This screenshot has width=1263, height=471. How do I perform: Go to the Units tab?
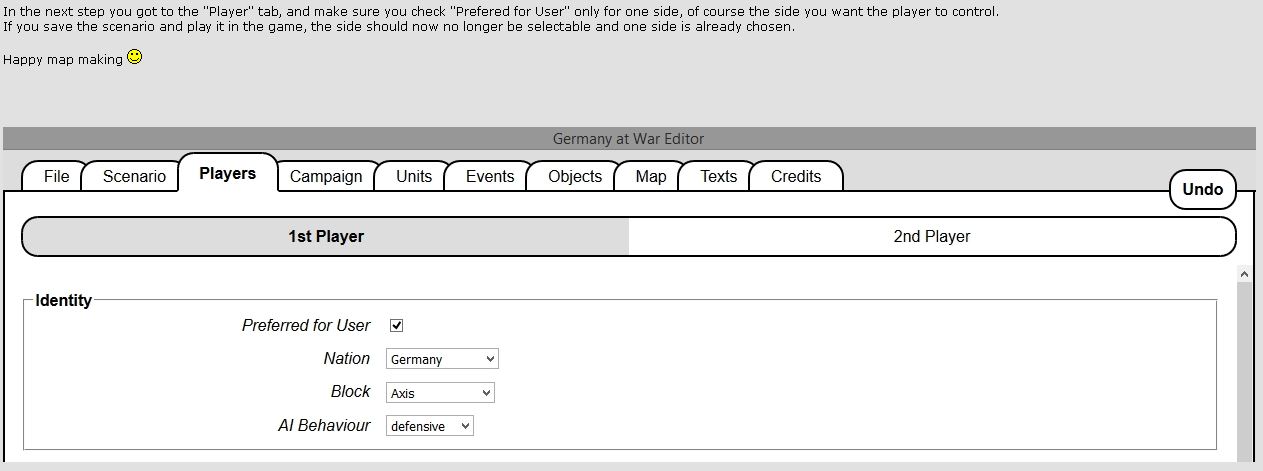(414, 176)
